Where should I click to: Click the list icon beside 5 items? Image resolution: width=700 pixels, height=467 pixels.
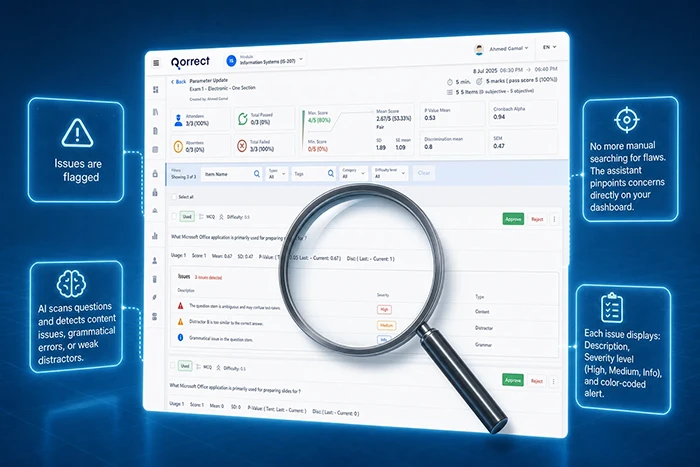click(x=450, y=92)
